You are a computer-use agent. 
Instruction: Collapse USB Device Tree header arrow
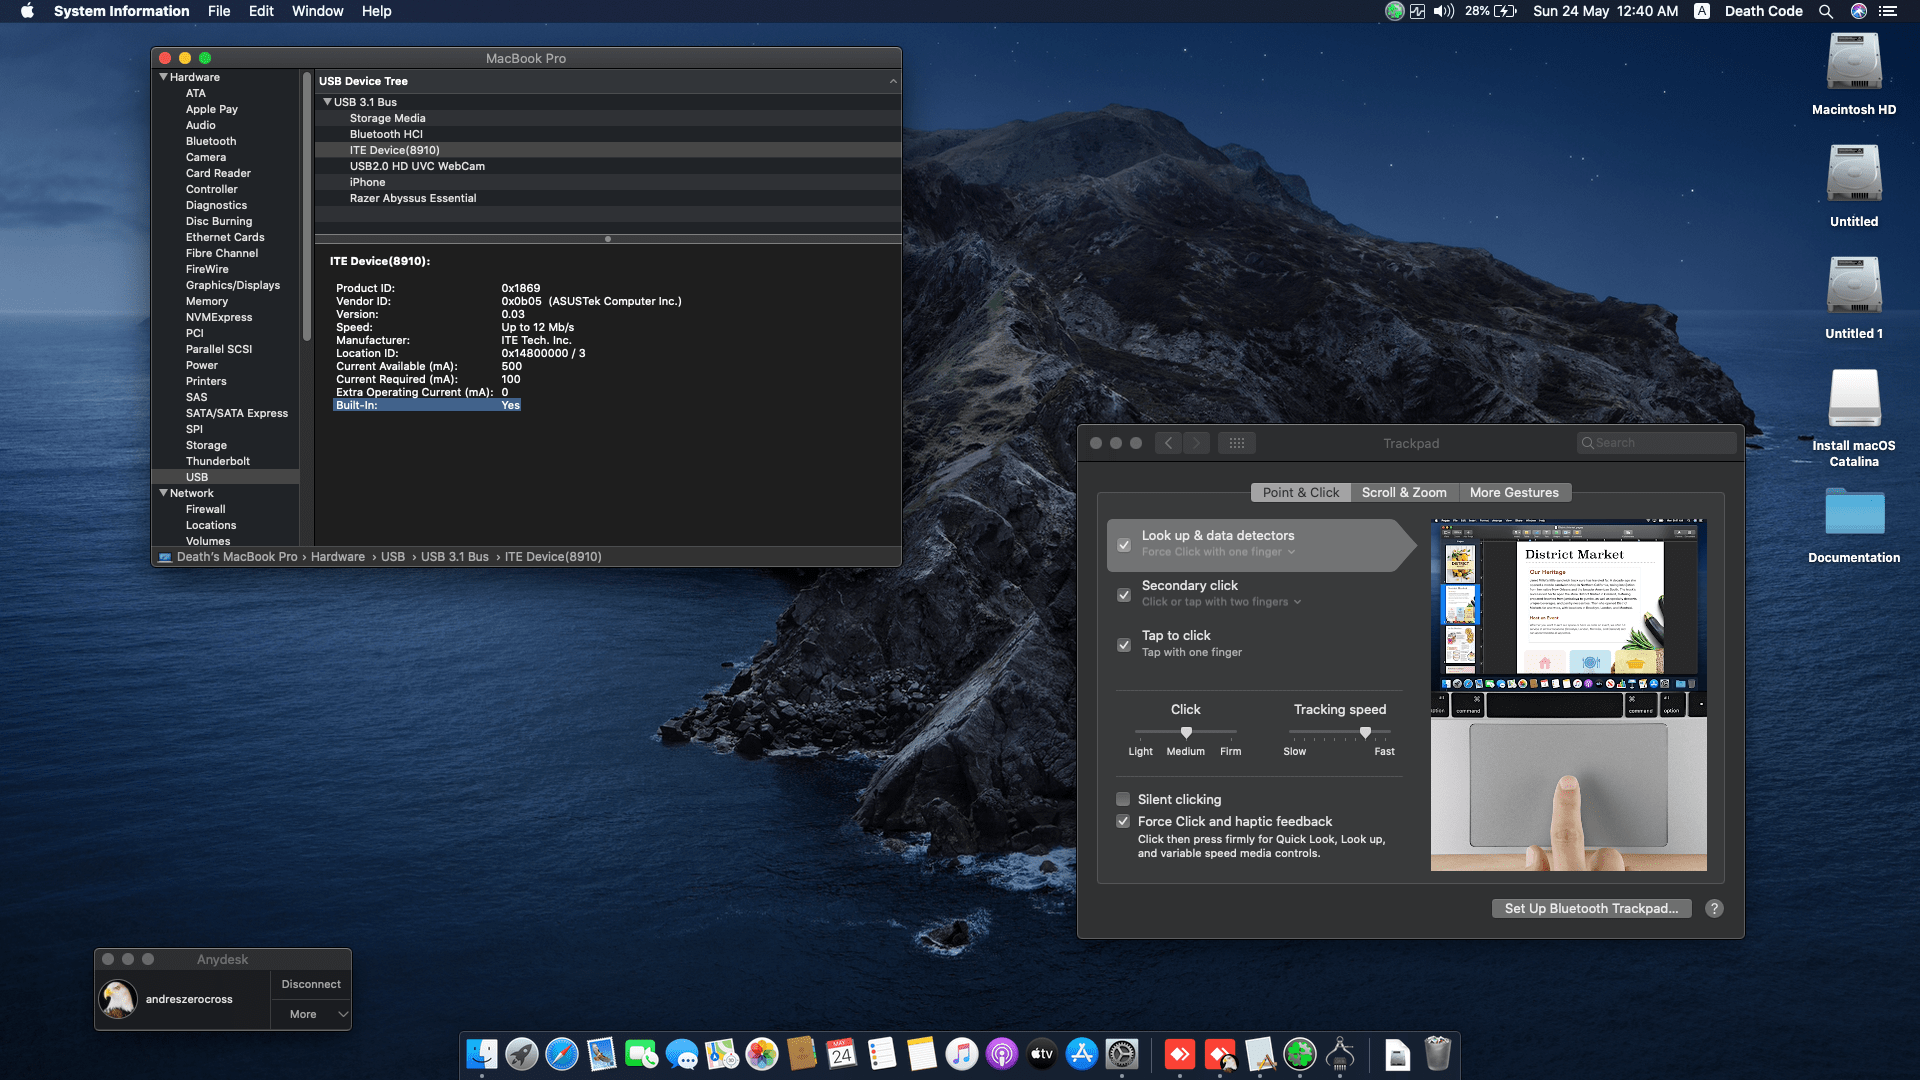click(x=893, y=81)
